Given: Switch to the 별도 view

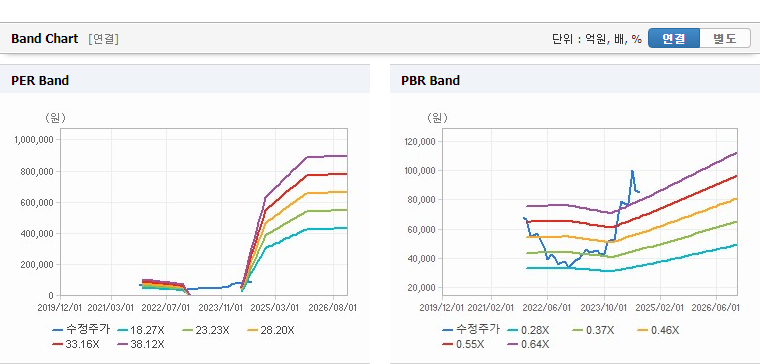Looking at the screenshot, I should tap(725, 38).
